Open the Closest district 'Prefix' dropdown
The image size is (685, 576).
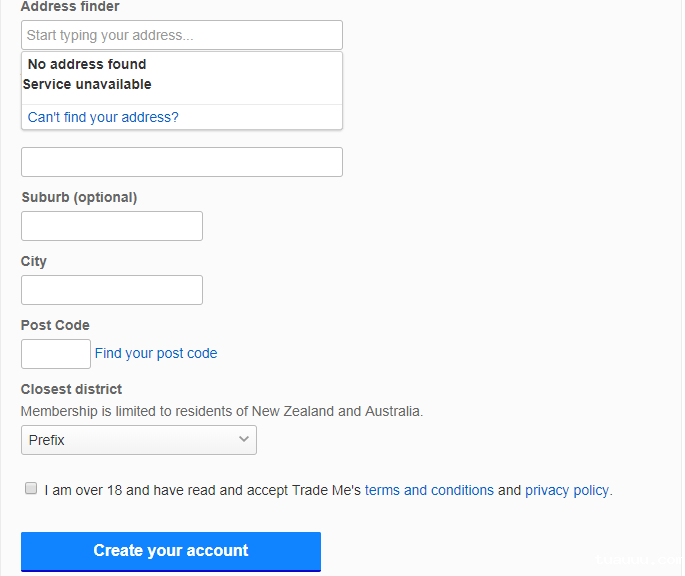(x=130, y=440)
